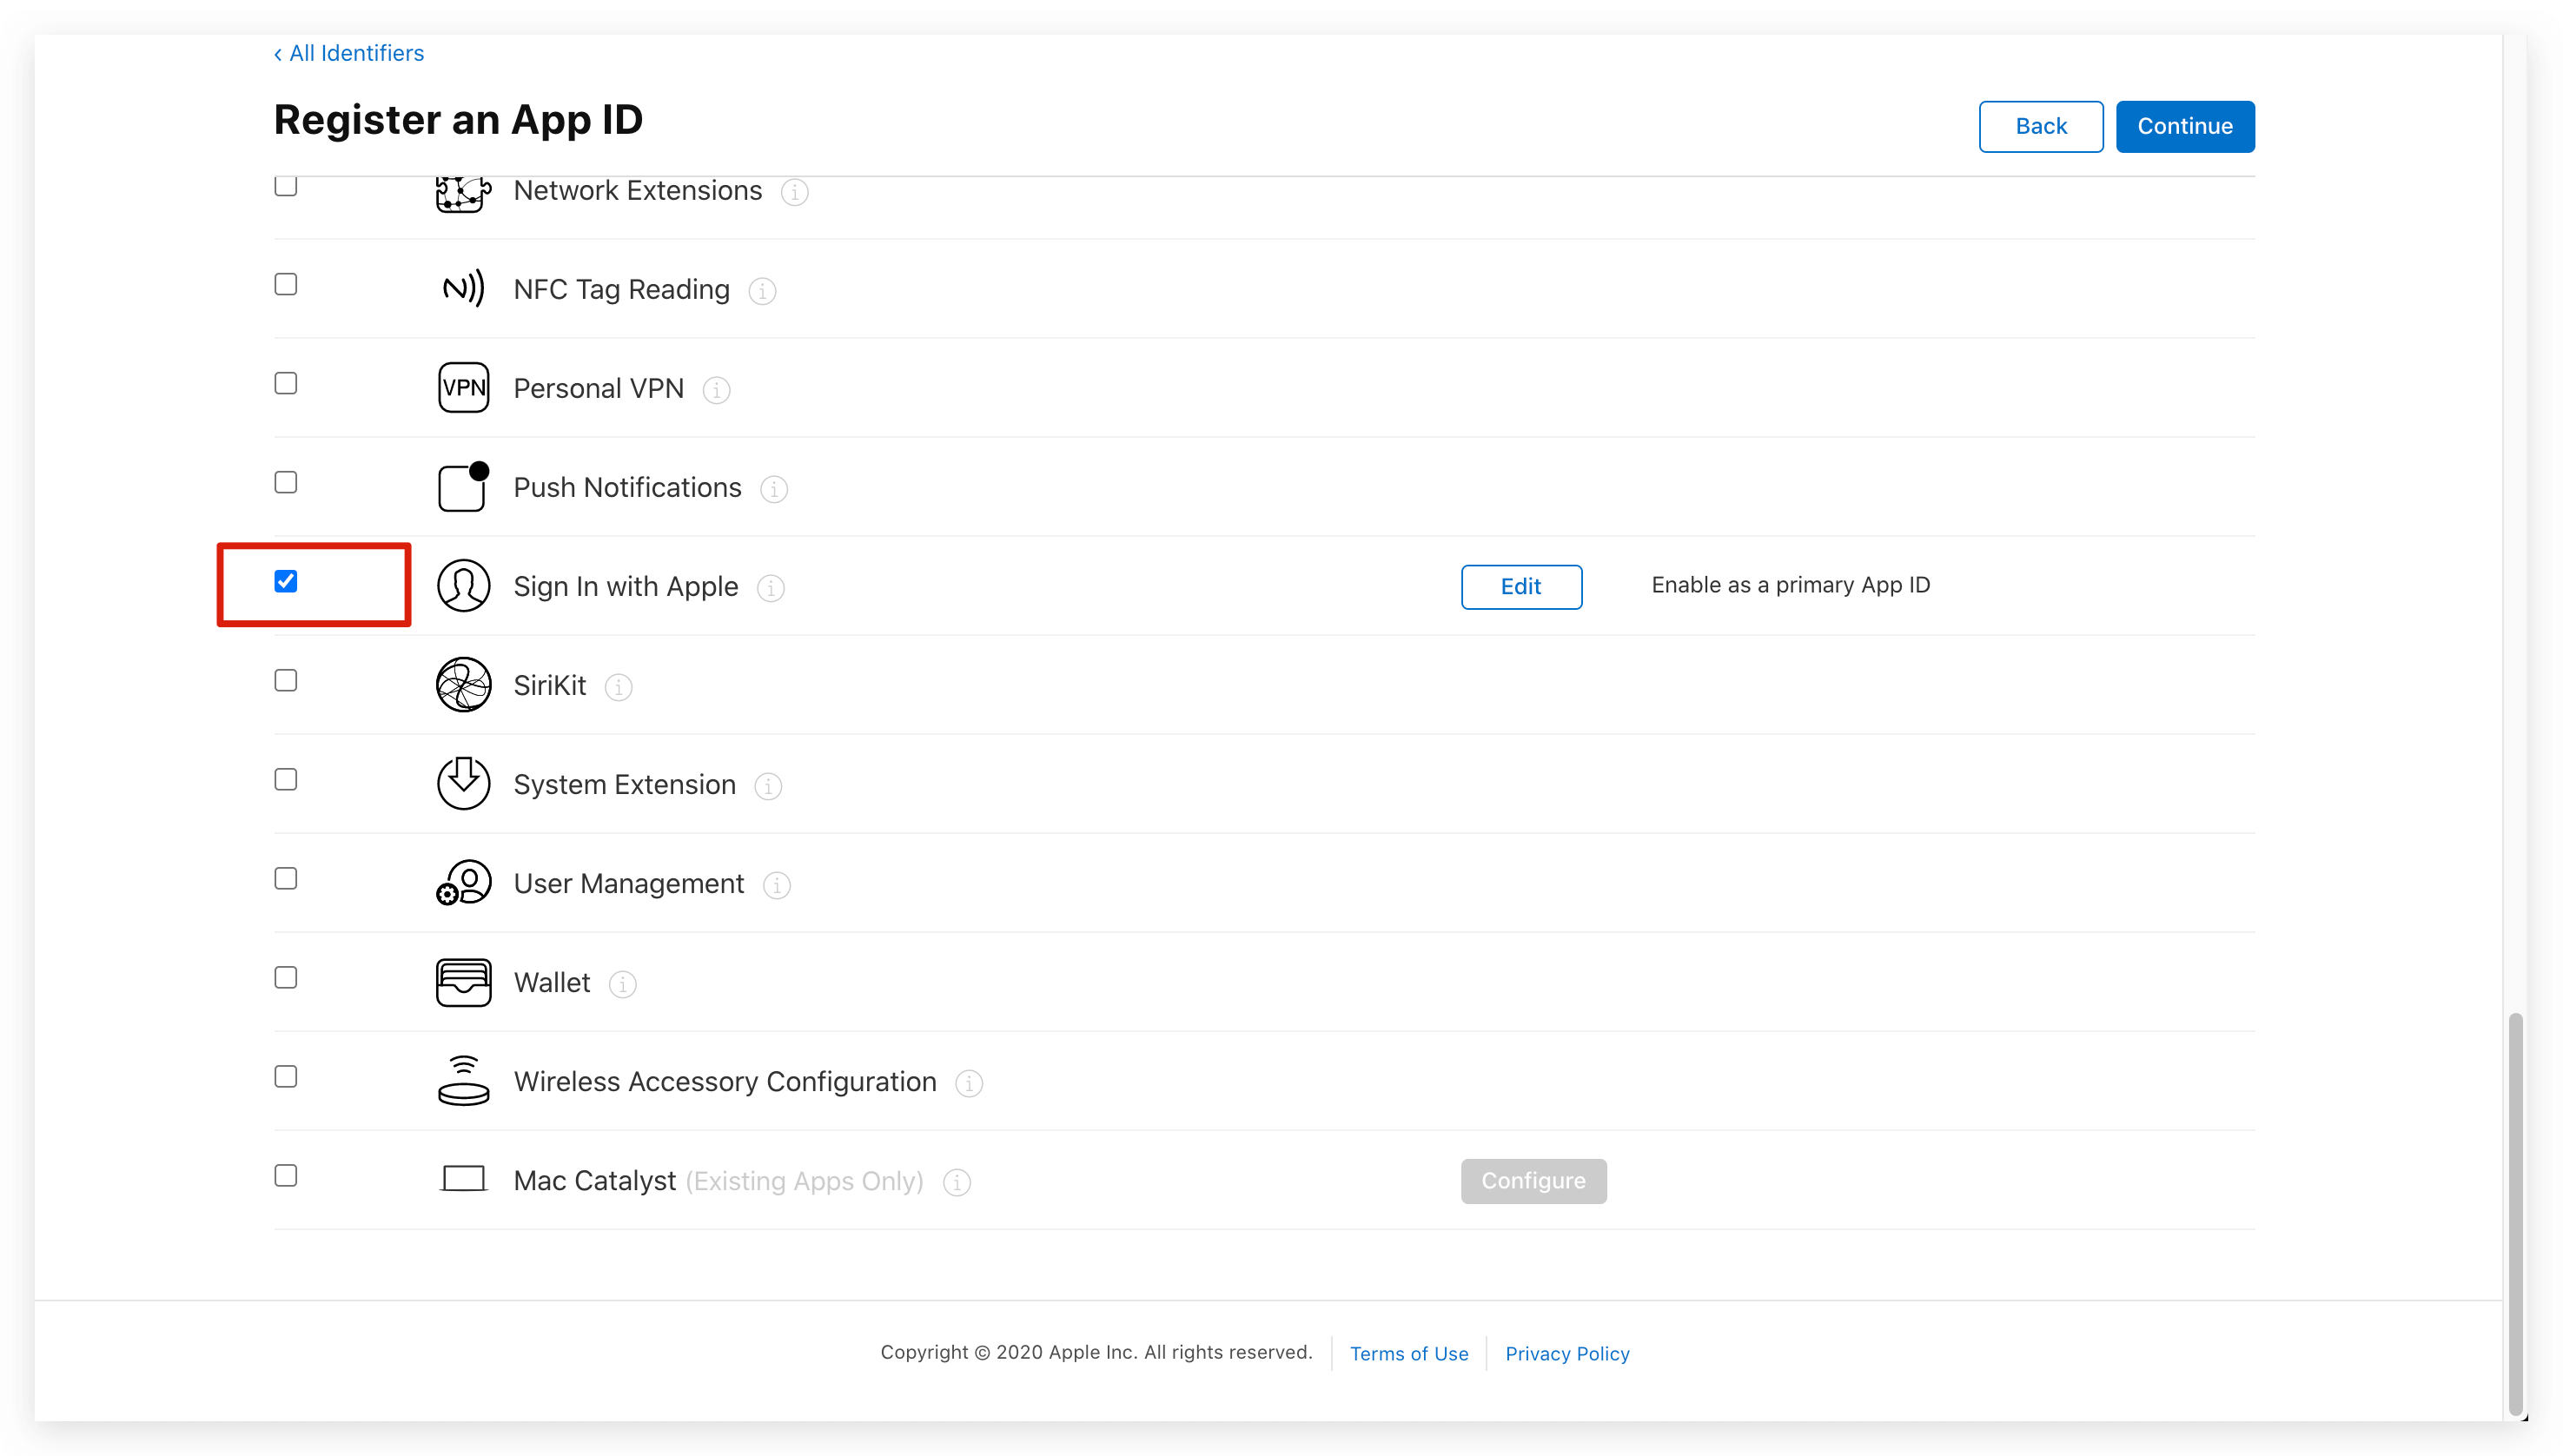2563x1456 pixels.
Task: Click the info icon beside Wallet
Action: [x=622, y=984]
